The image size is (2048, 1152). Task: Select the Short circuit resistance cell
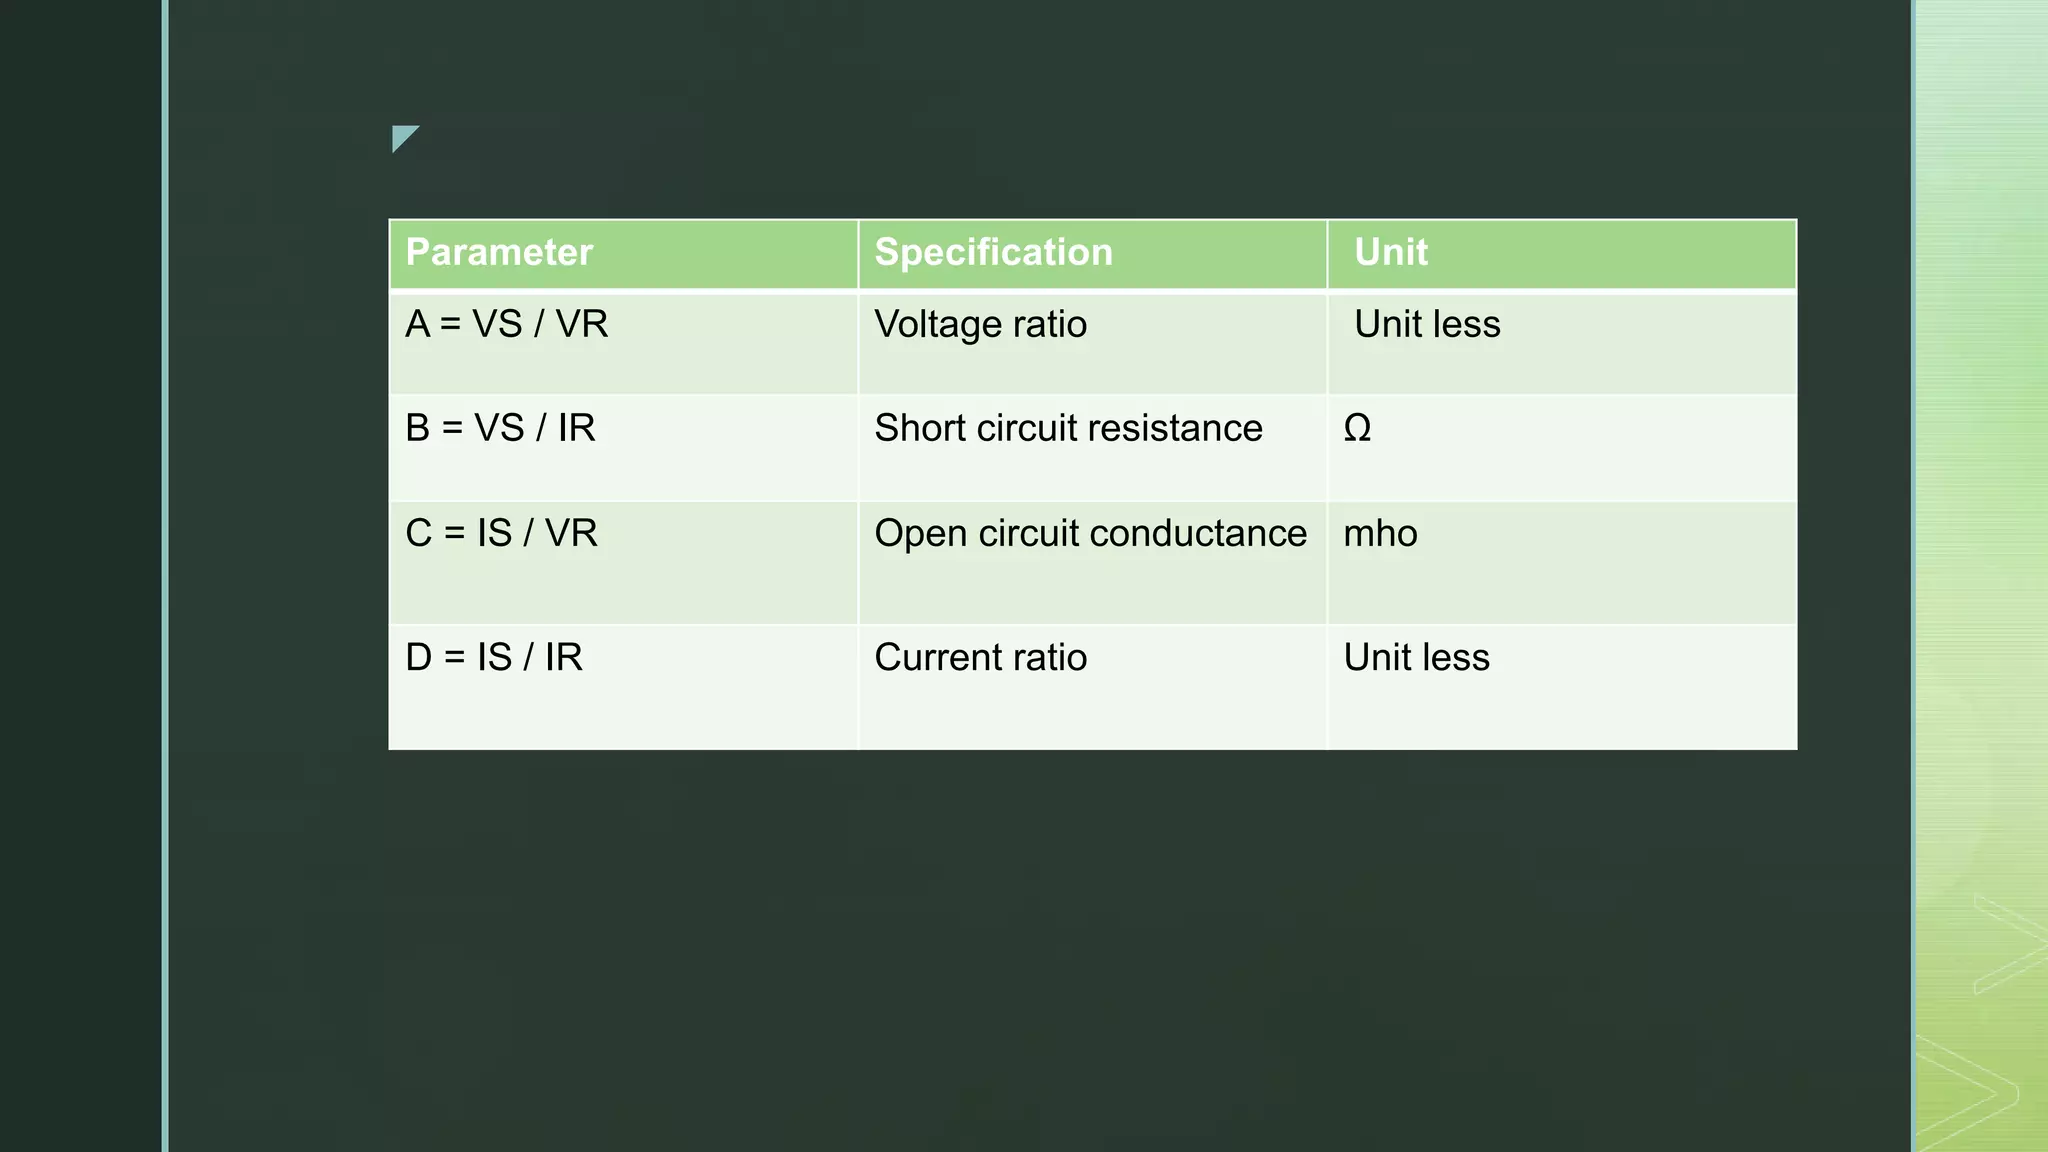[1068, 429]
